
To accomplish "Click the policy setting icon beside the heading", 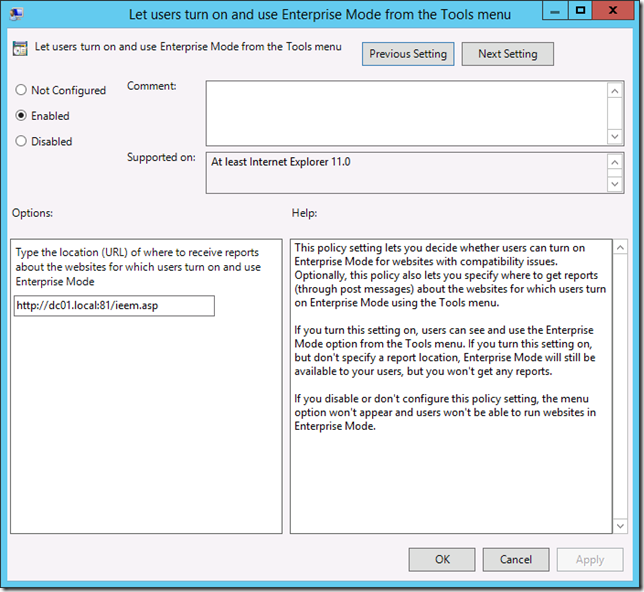I will (21, 48).
